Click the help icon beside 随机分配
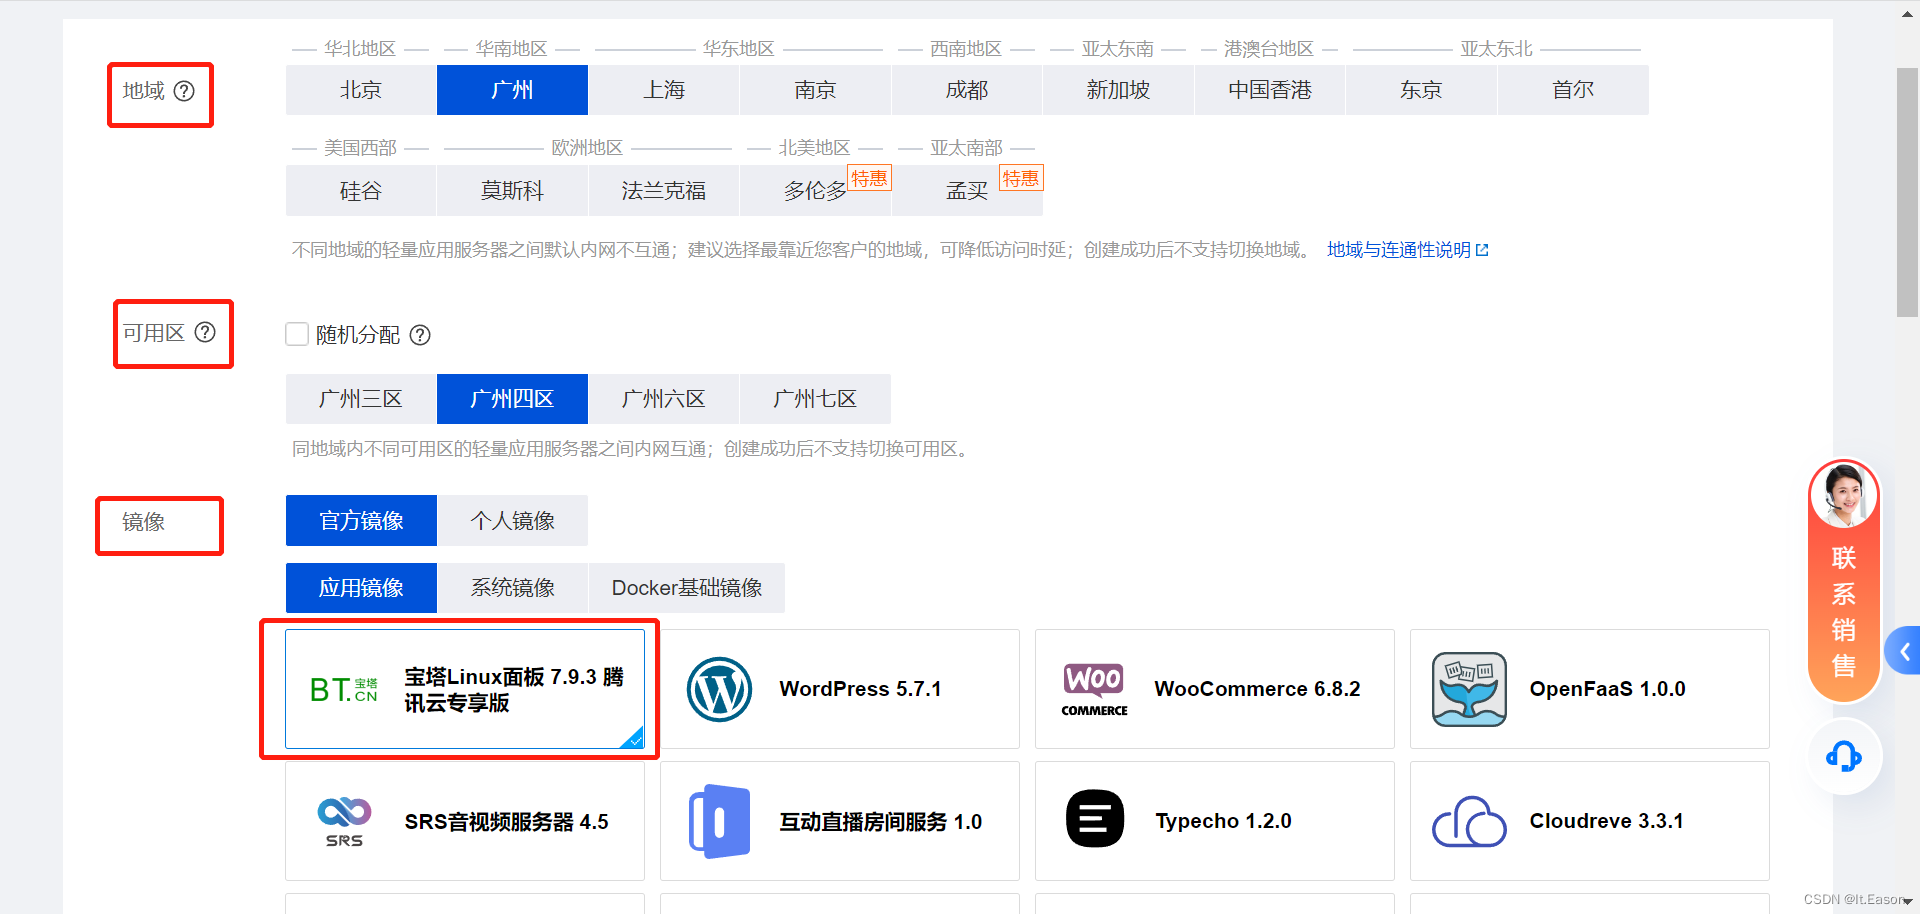The height and width of the screenshot is (914, 1920). point(420,335)
